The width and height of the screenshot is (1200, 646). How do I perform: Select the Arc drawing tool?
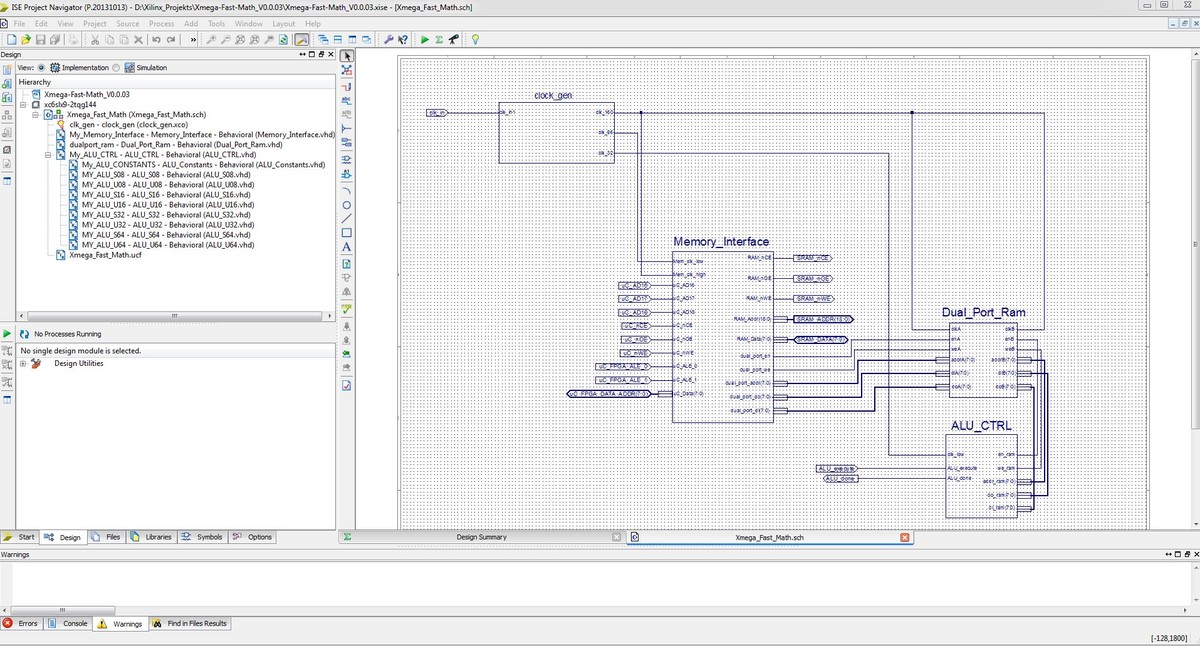pos(347,190)
